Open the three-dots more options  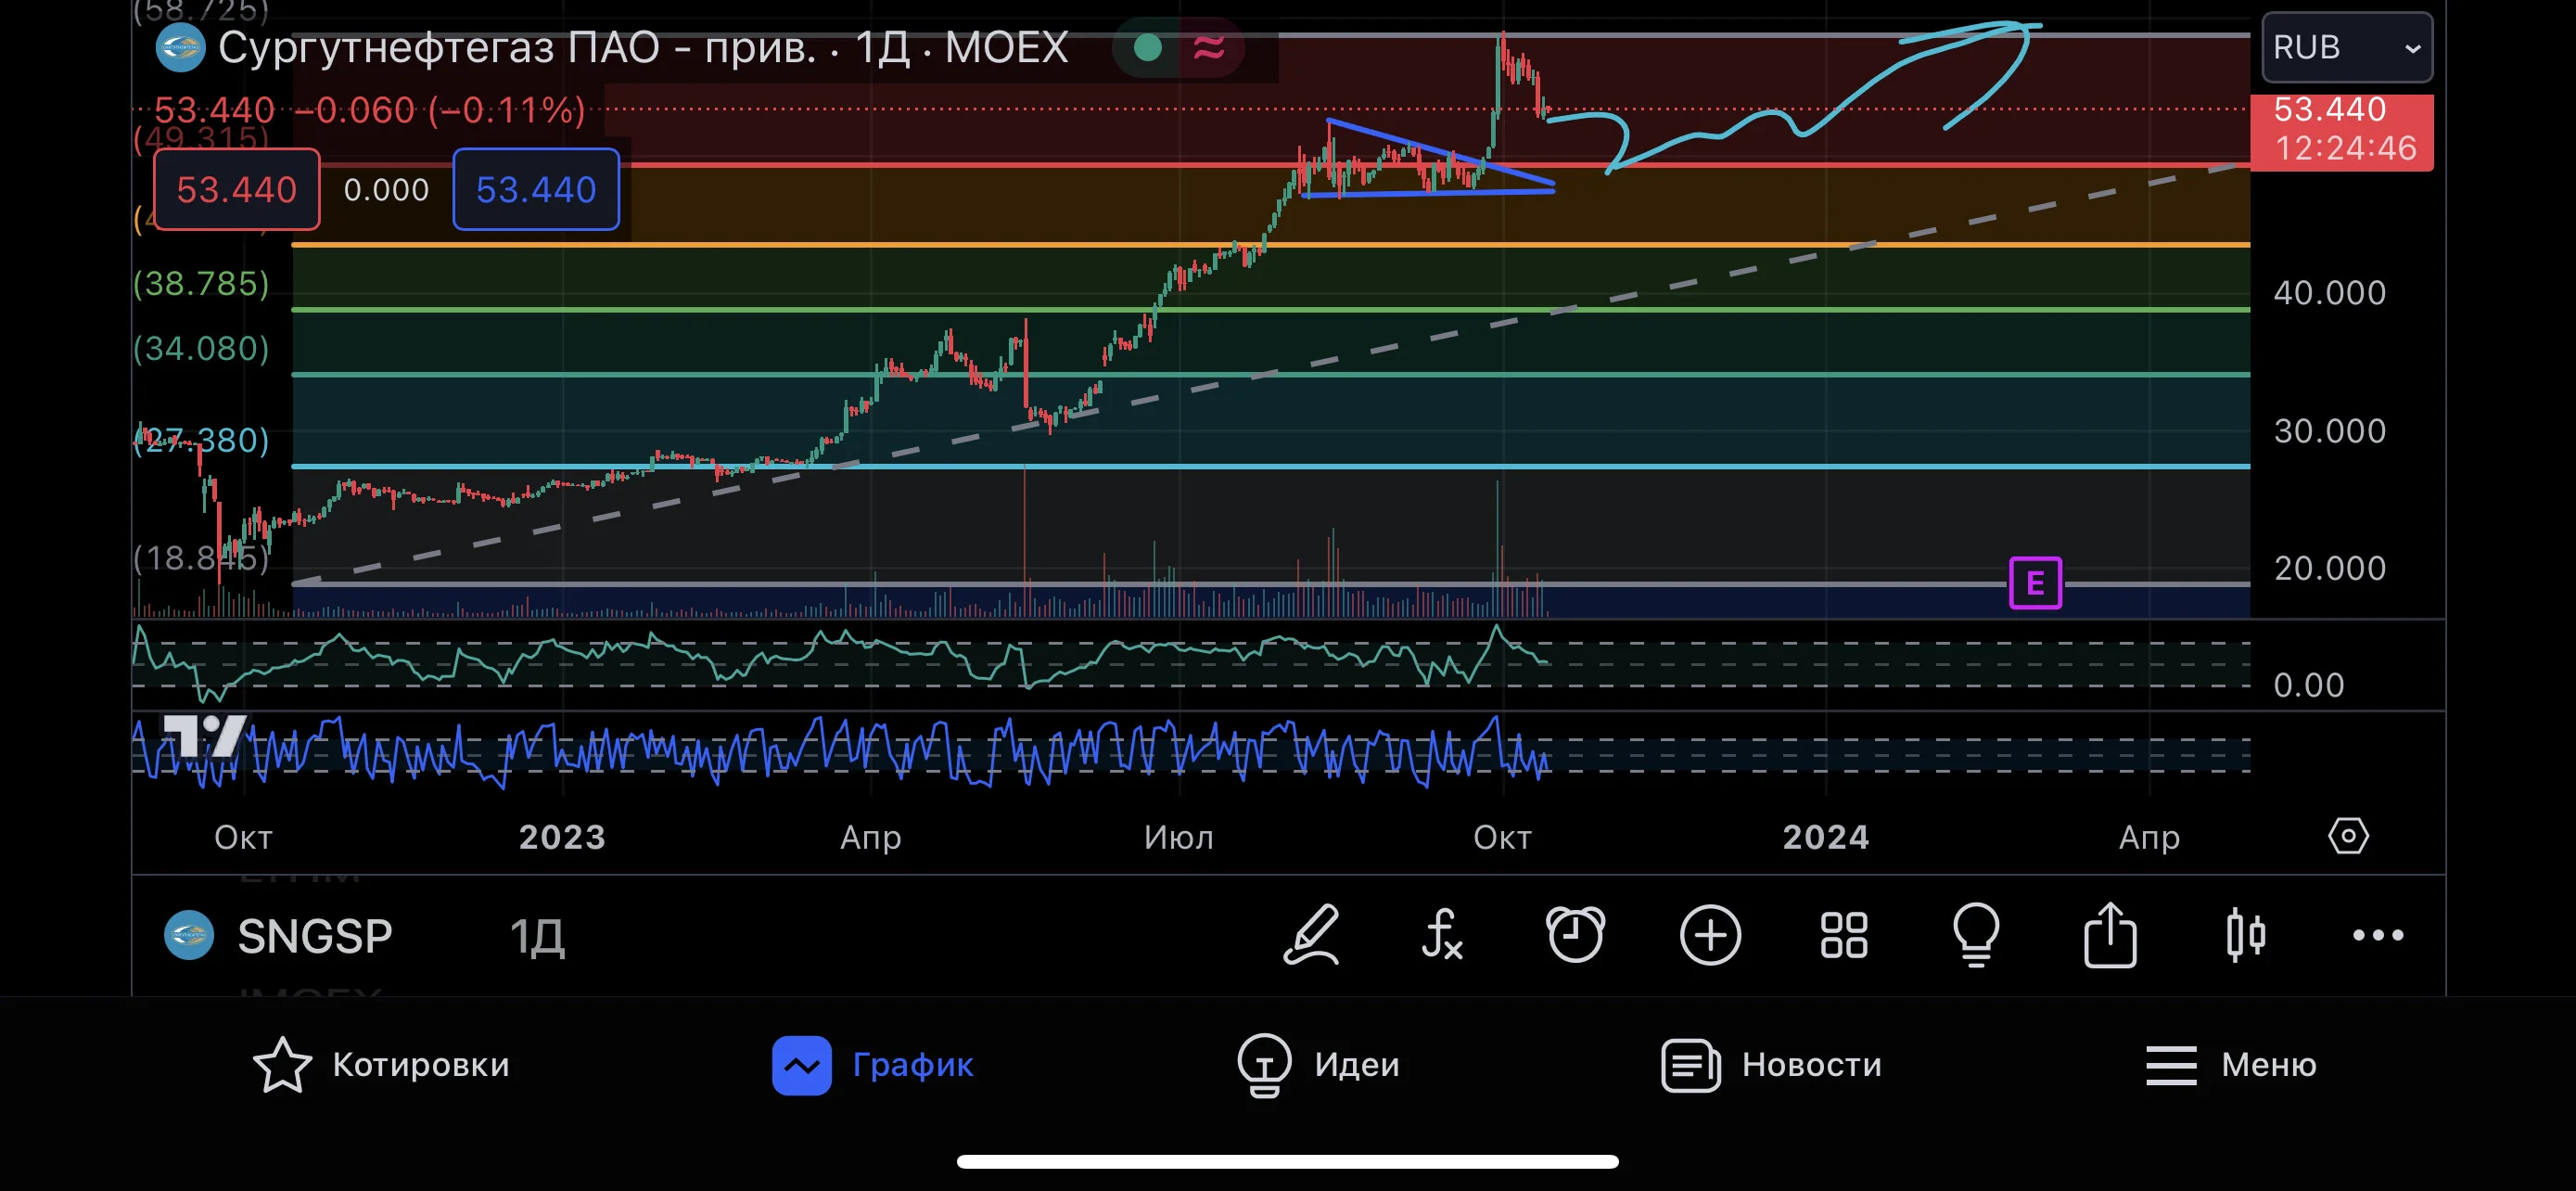[x=2378, y=935]
